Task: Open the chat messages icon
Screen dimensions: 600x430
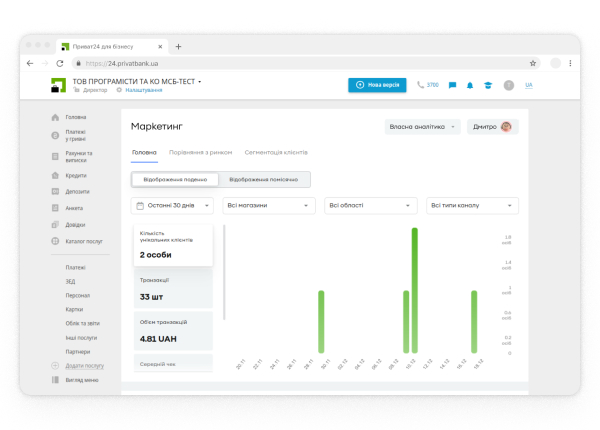Action: [x=453, y=85]
